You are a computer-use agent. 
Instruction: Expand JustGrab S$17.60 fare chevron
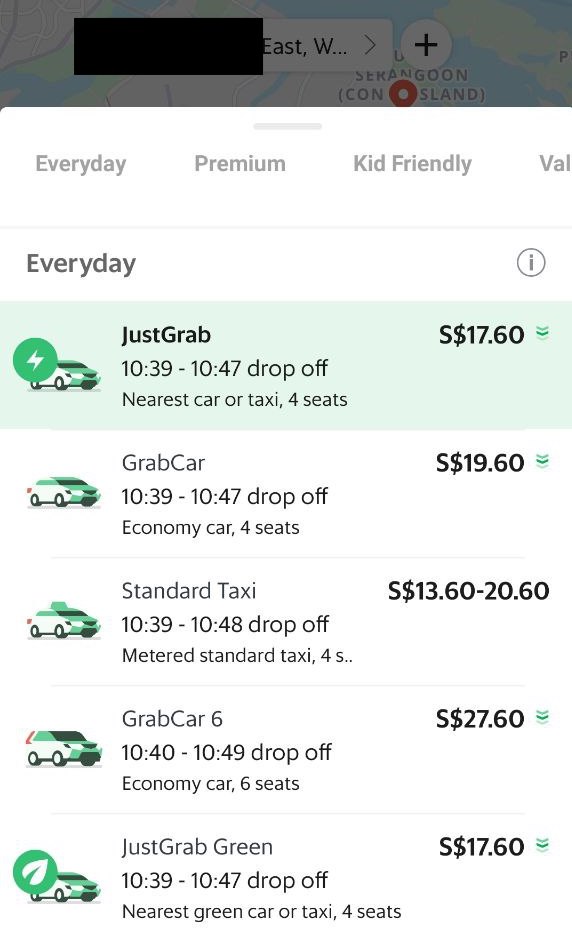[x=542, y=333]
